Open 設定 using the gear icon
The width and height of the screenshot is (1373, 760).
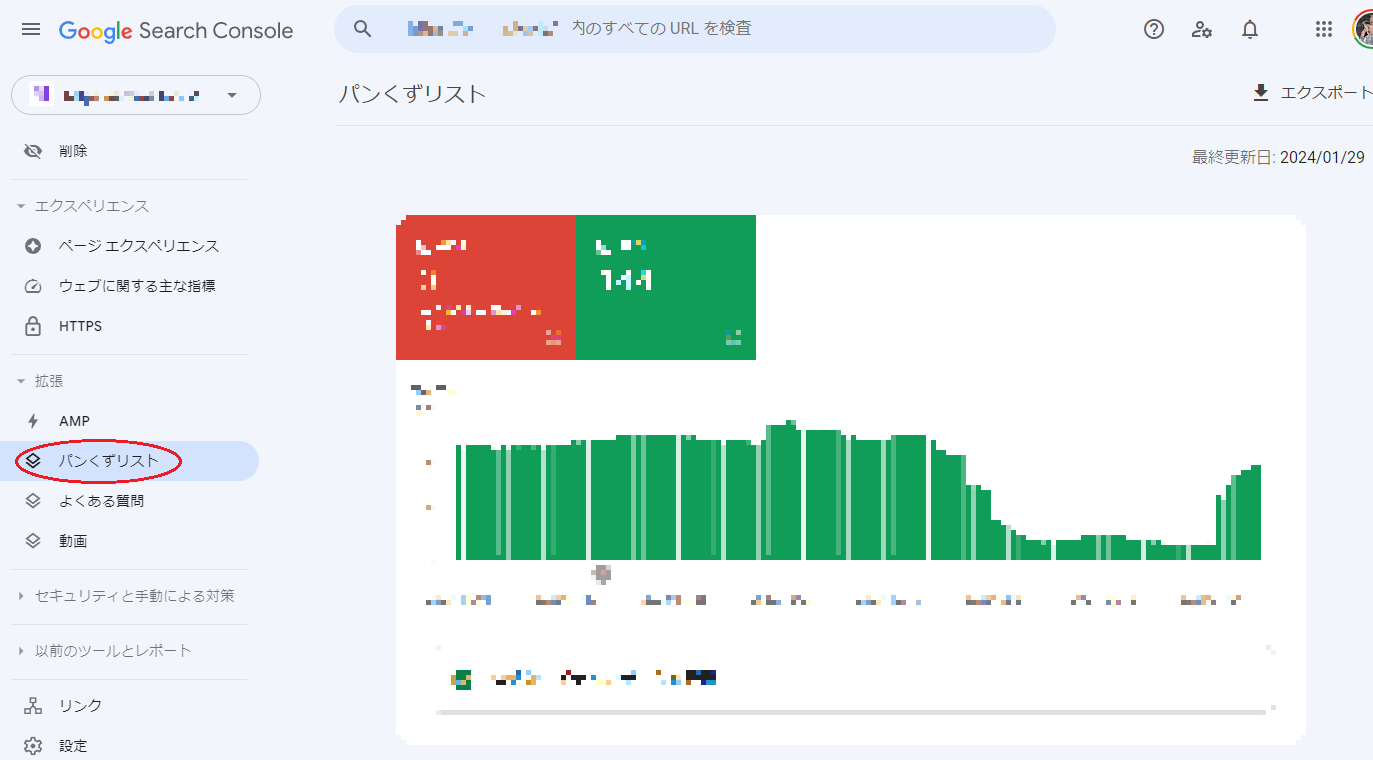tap(32, 745)
